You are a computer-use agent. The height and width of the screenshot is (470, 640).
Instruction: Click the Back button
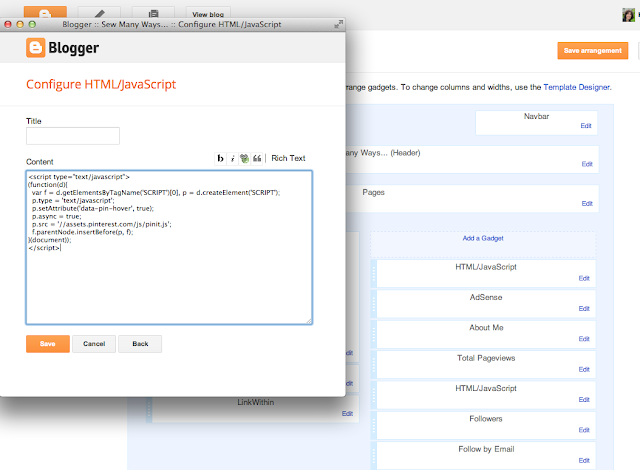pos(140,344)
